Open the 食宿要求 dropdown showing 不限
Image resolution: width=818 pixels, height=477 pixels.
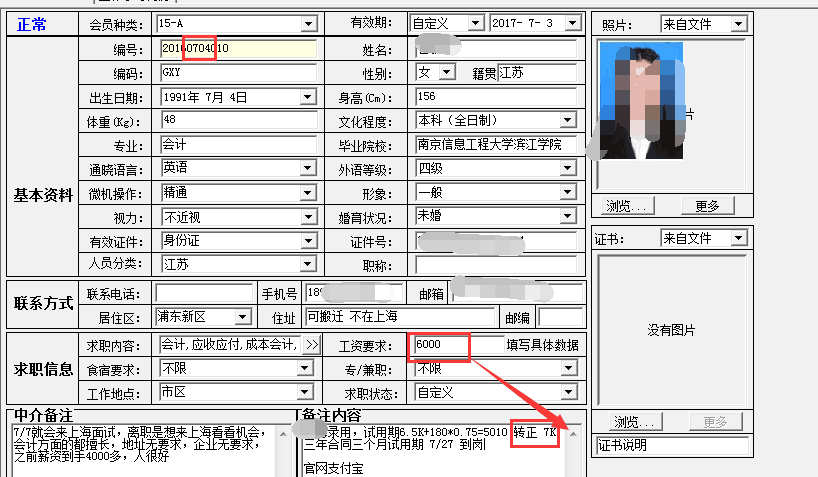(x=305, y=368)
